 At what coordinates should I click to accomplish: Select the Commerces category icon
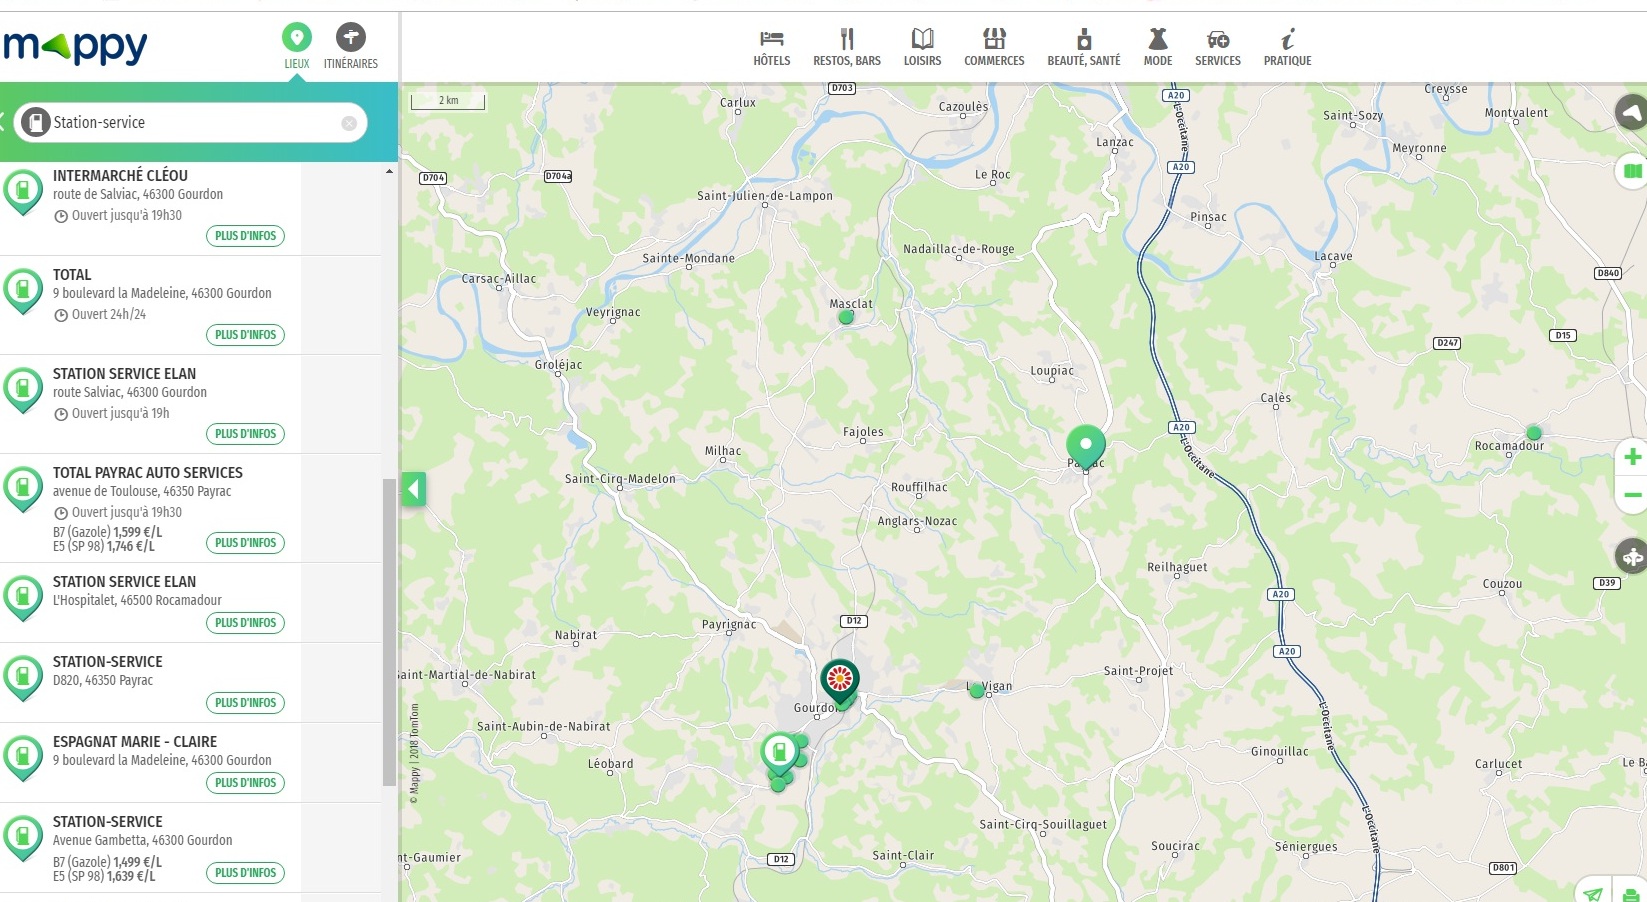coord(994,40)
